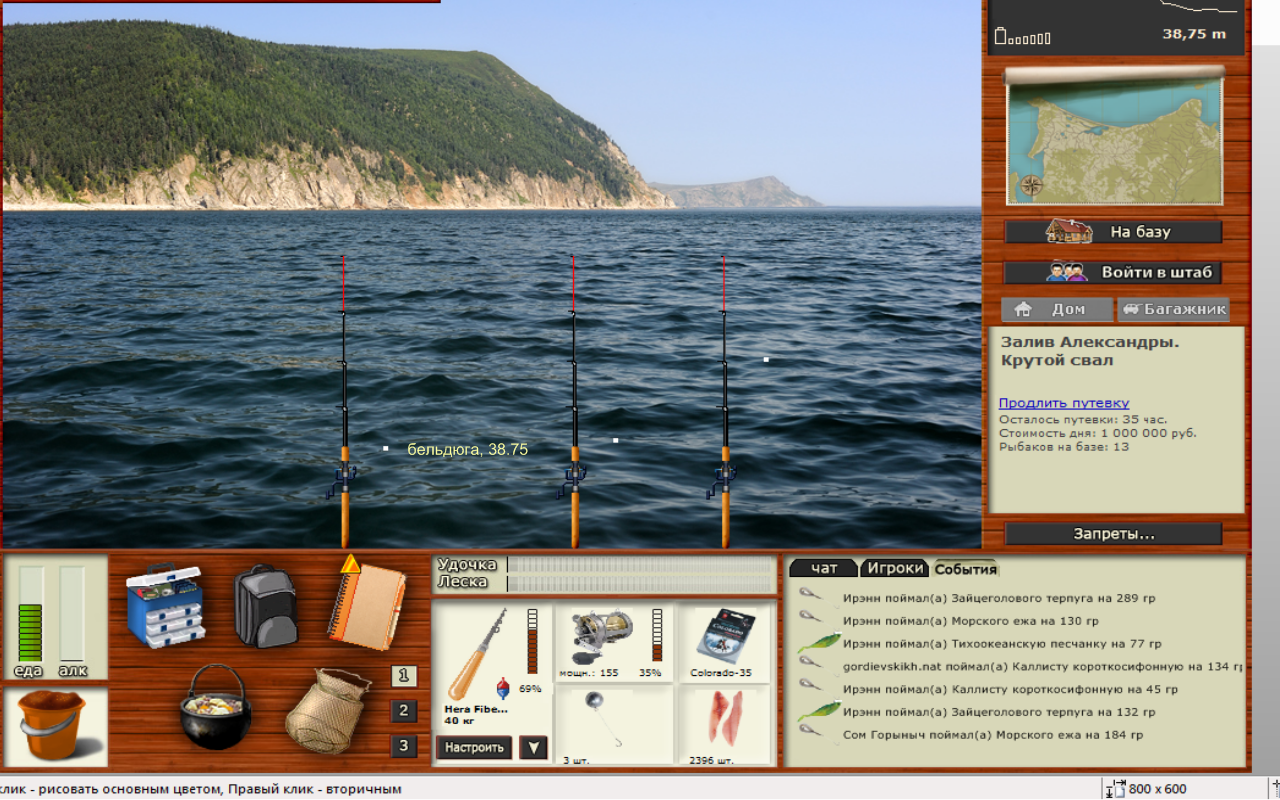The height and width of the screenshot is (800, 1280).
Task: Open the blue tackle box
Action: (x=165, y=606)
